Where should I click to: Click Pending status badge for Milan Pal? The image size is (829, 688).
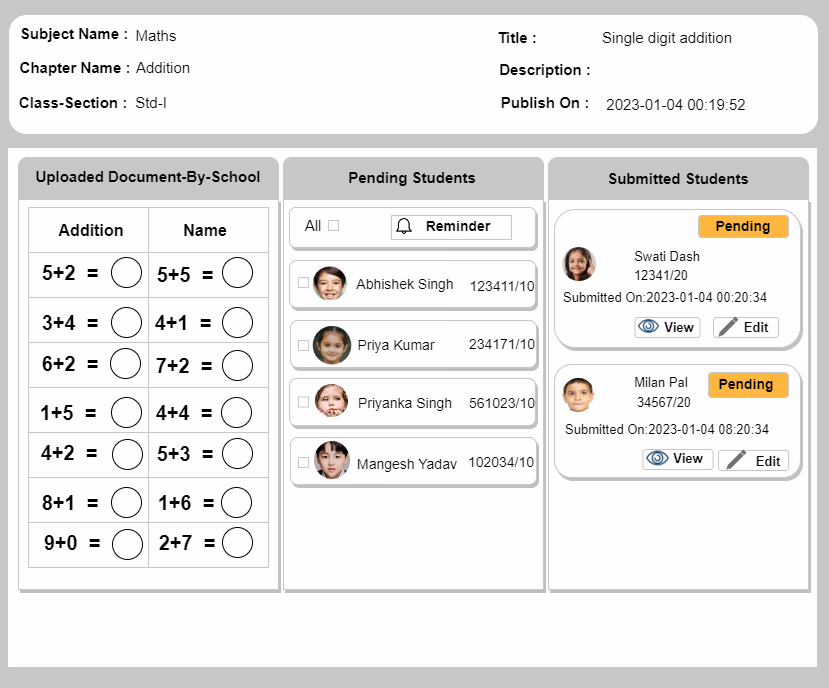[748, 384]
